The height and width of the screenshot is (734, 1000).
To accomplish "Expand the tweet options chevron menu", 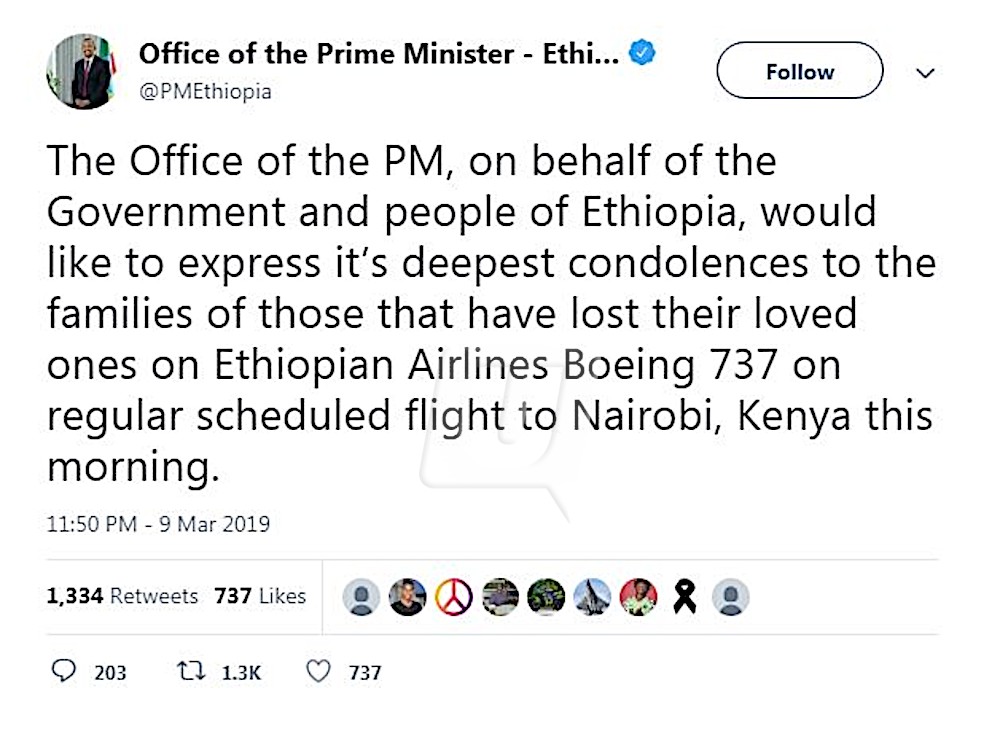I will [926, 73].
